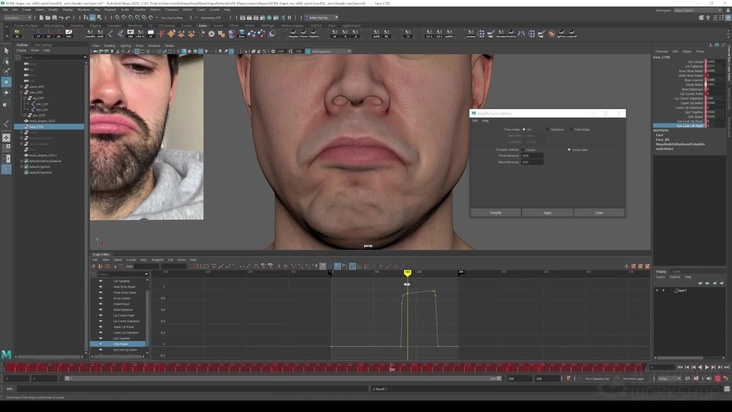Open the Animation menu set dropdown

tap(17, 18)
